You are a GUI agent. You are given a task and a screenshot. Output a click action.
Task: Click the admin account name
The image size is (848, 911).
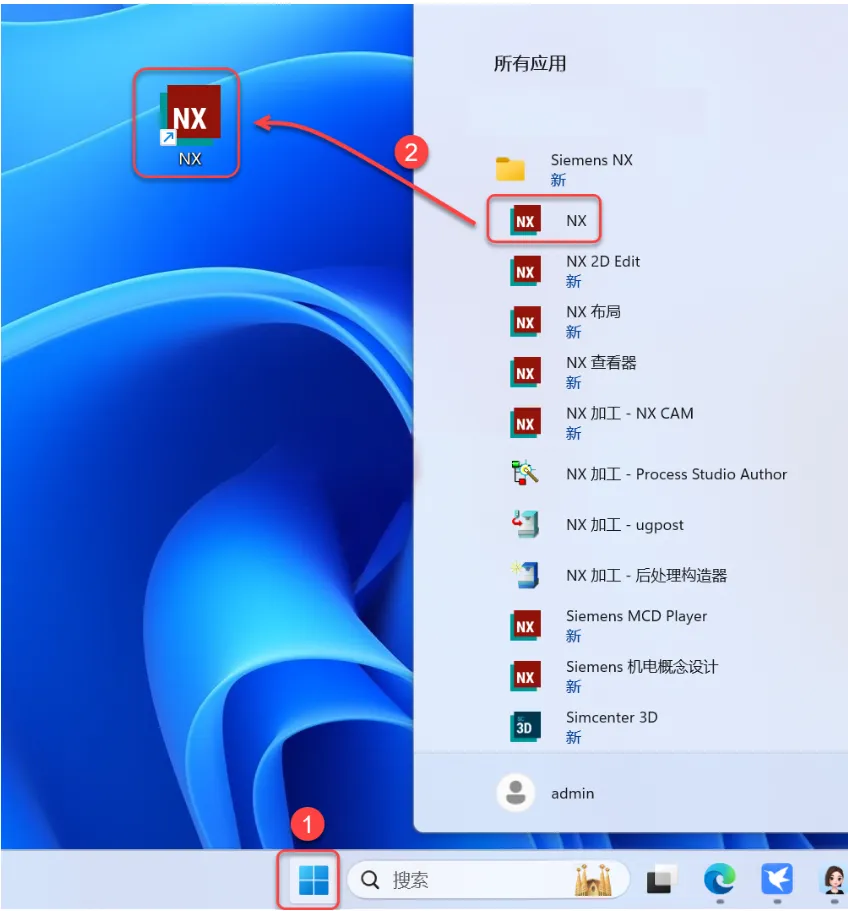tap(573, 794)
